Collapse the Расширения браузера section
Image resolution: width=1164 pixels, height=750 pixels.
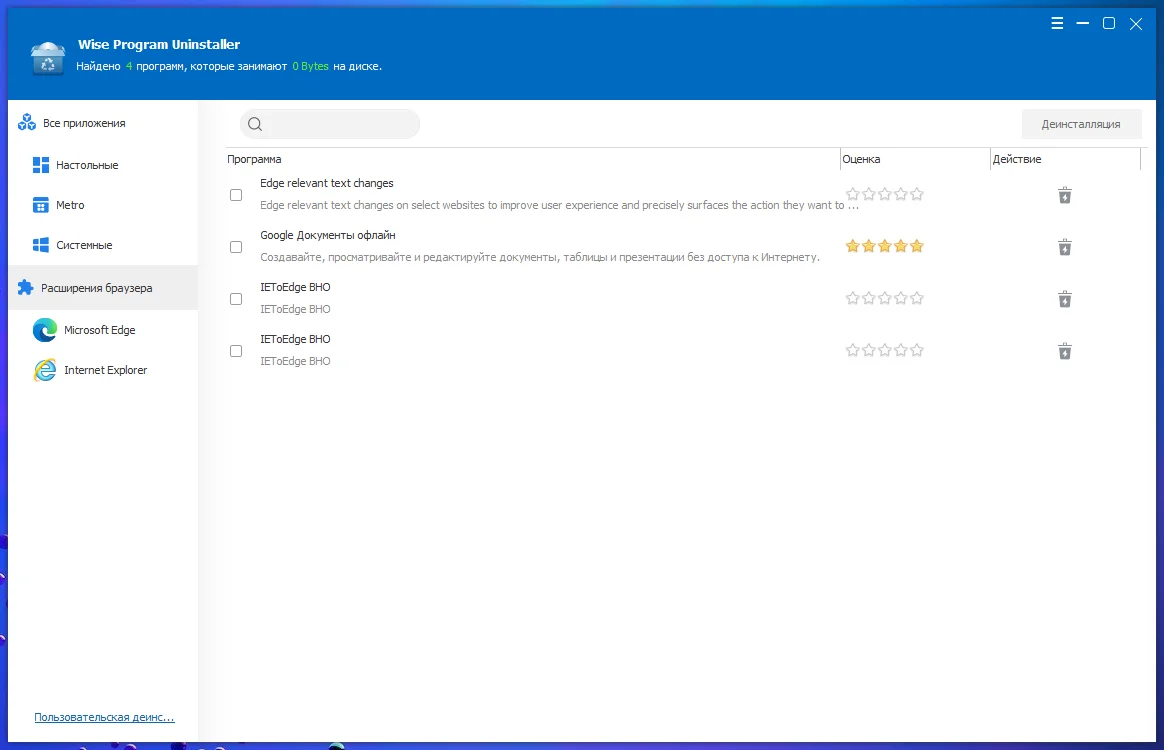[96, 288]
